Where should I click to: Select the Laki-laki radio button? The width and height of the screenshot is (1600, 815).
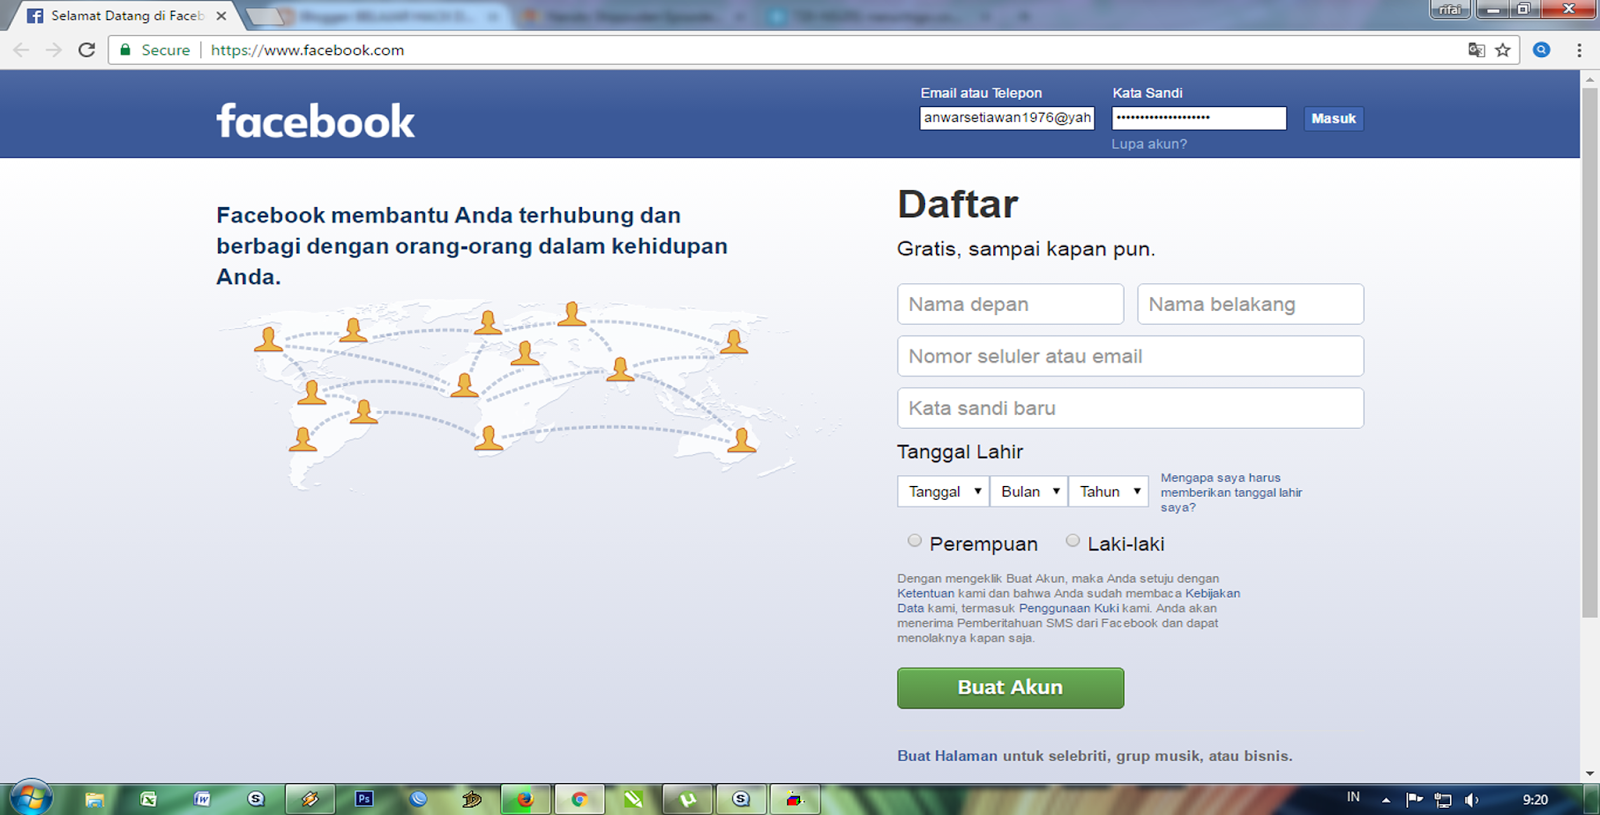click(x=1072, y=541)
